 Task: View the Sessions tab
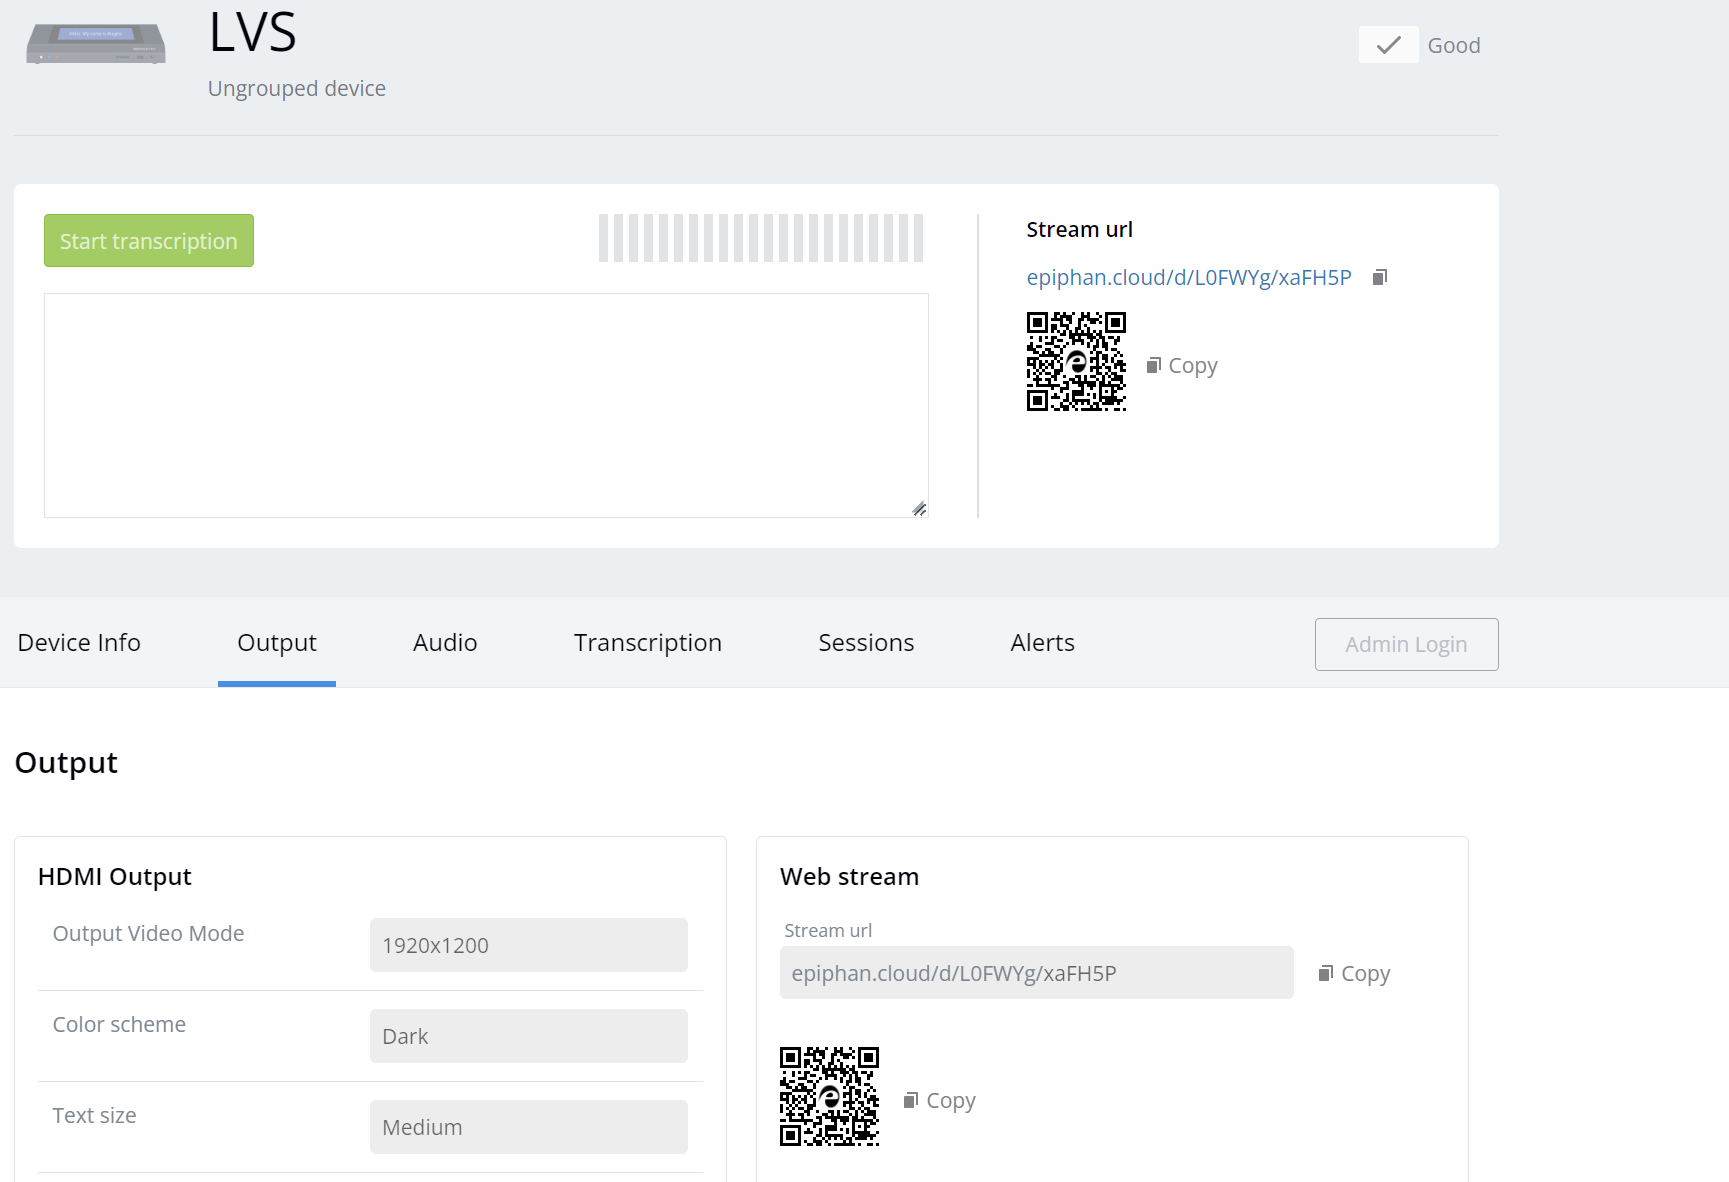[x=866, y=643]
